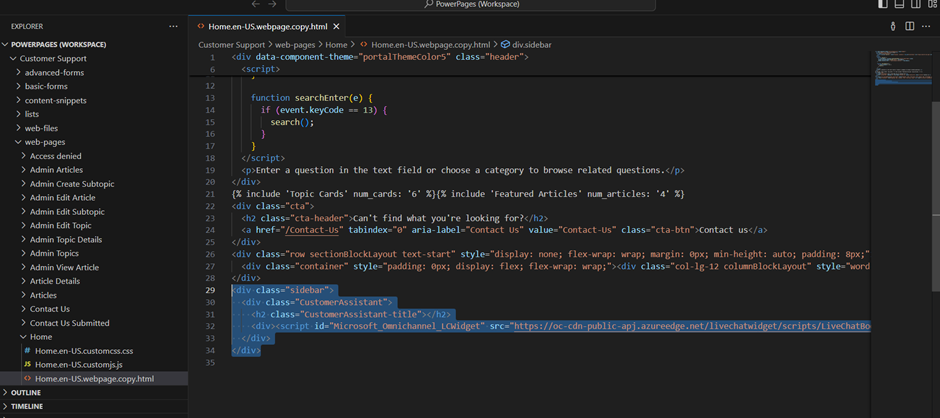
Task: Expand the advanced-forms folder
Action: click(x=54, y=72)
